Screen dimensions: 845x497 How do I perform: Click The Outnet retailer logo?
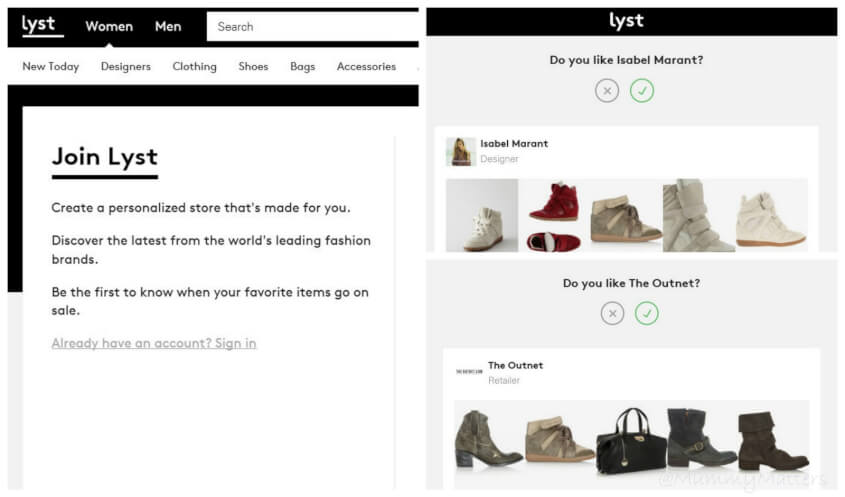coord(469,371)
